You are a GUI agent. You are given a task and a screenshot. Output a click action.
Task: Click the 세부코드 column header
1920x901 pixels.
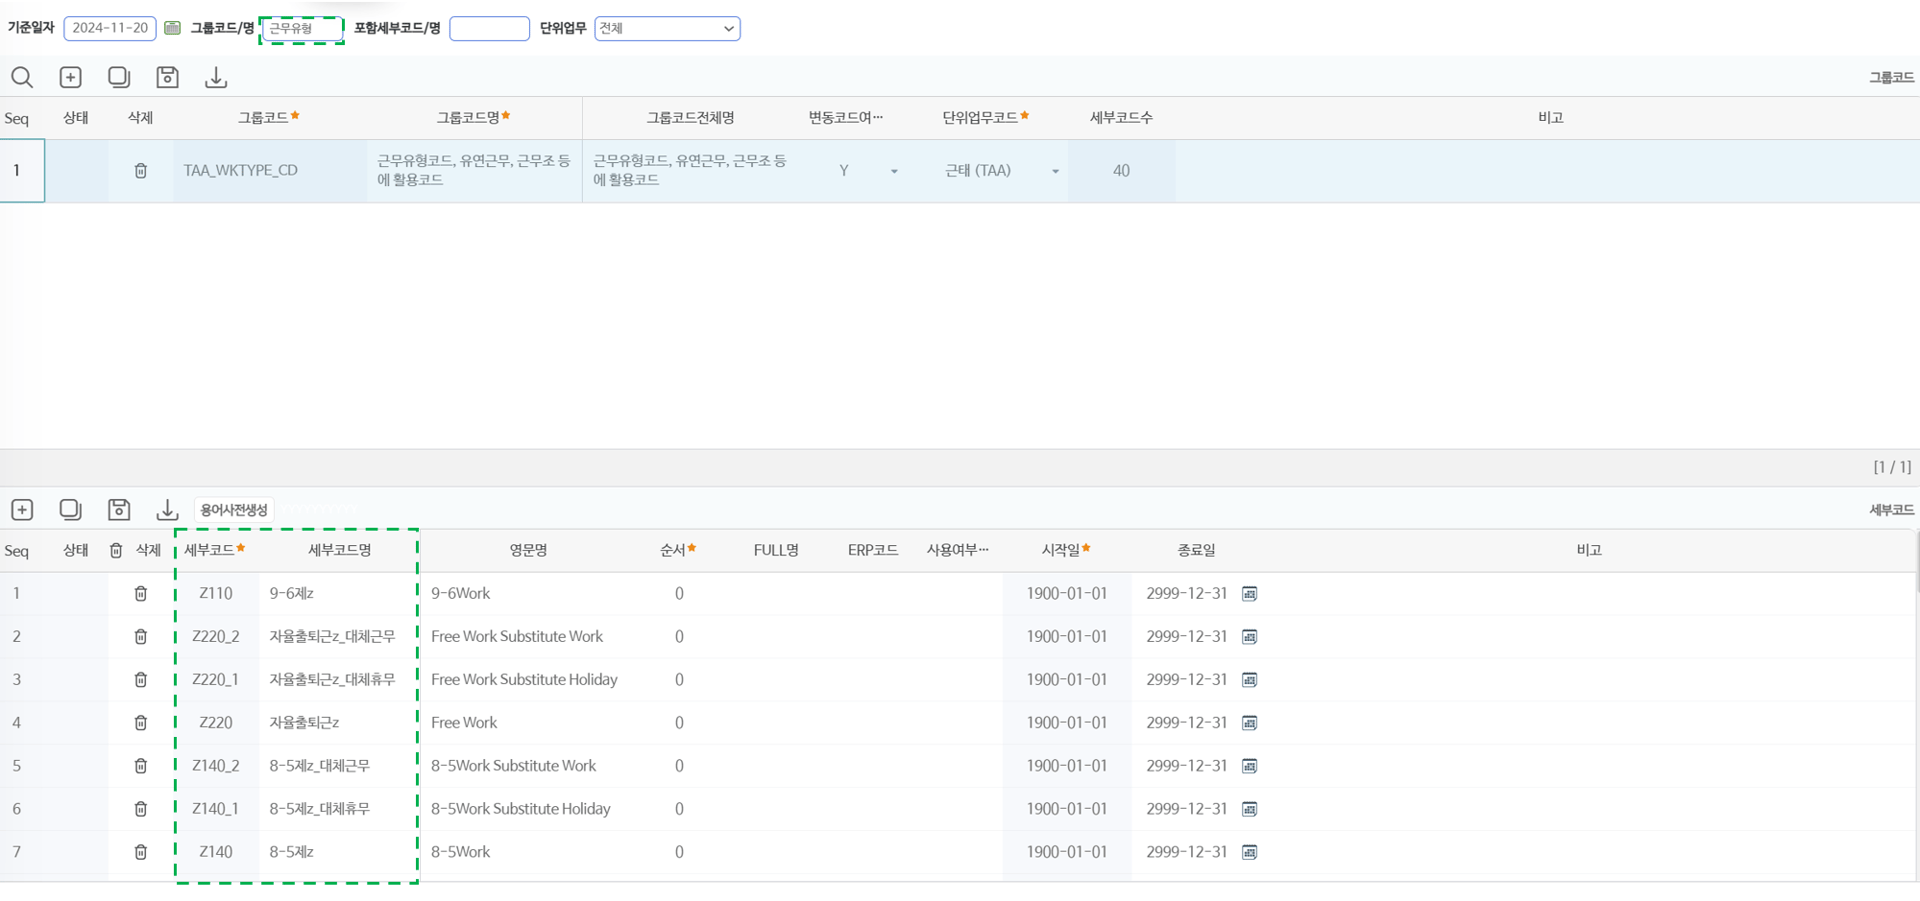click(x=214, y=550)
